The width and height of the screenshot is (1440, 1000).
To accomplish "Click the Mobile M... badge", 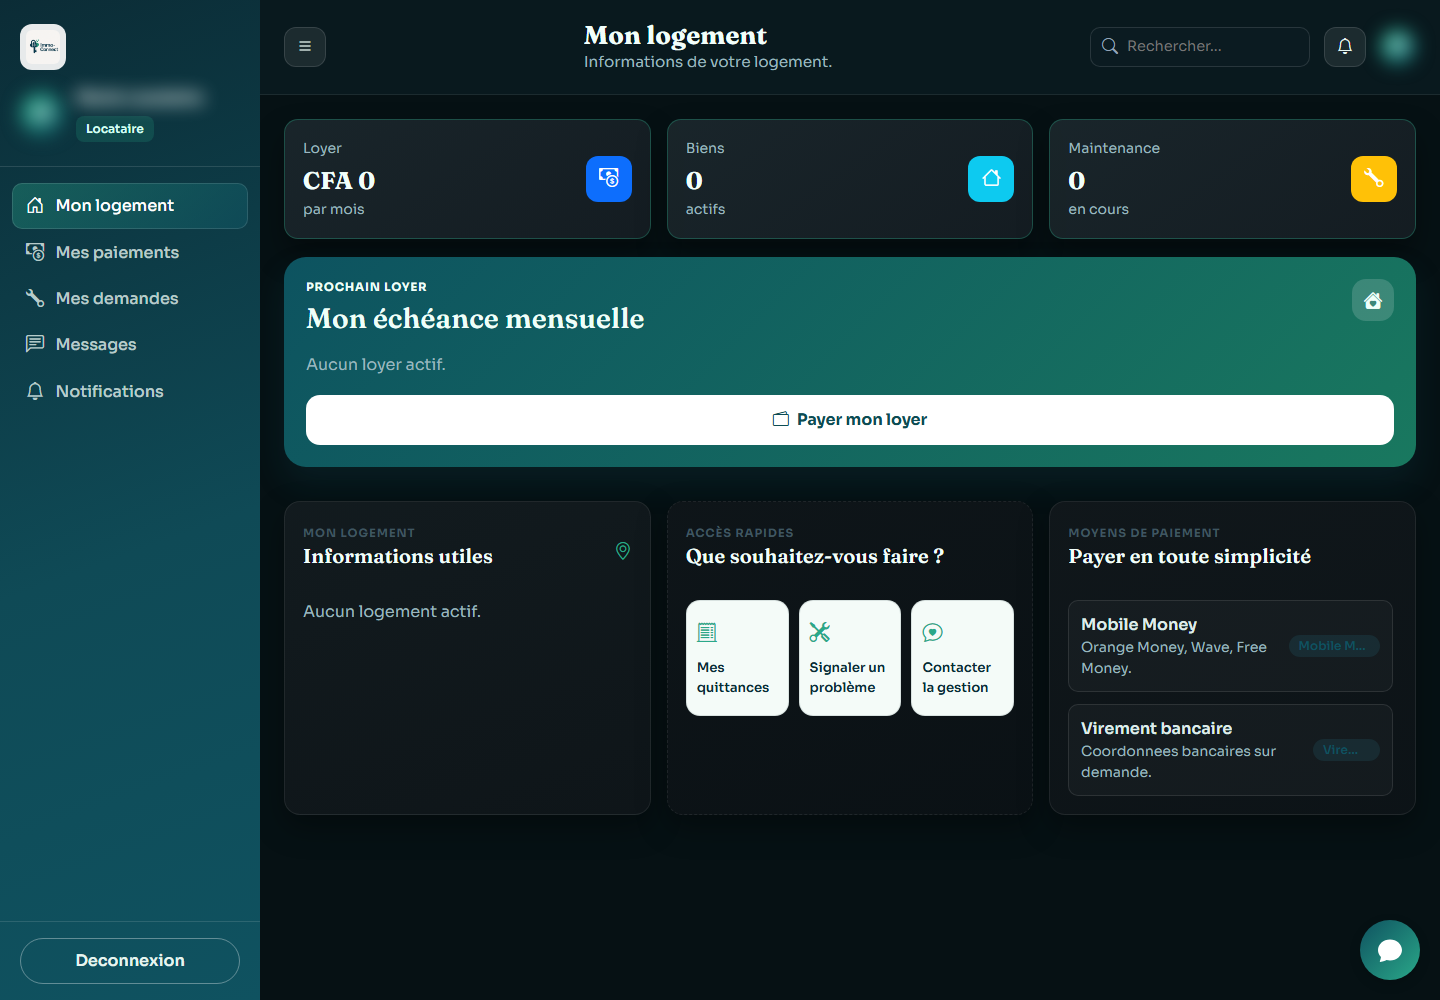I will coord(1334,646).
